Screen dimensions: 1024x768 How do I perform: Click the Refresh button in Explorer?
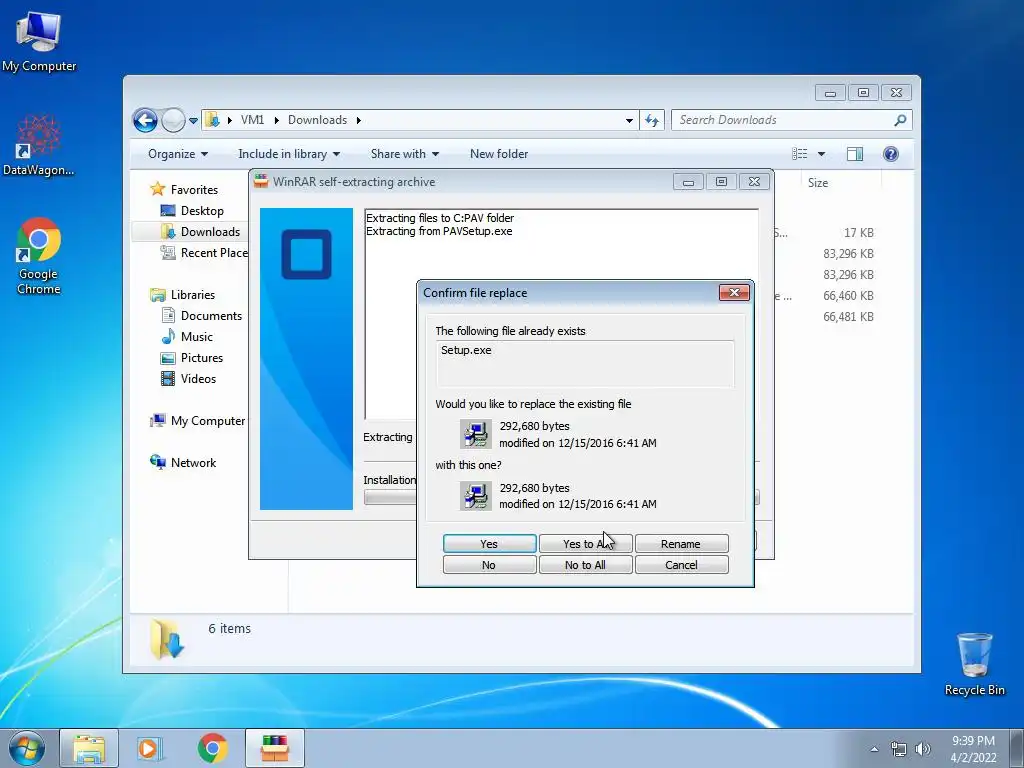[652, 120]
